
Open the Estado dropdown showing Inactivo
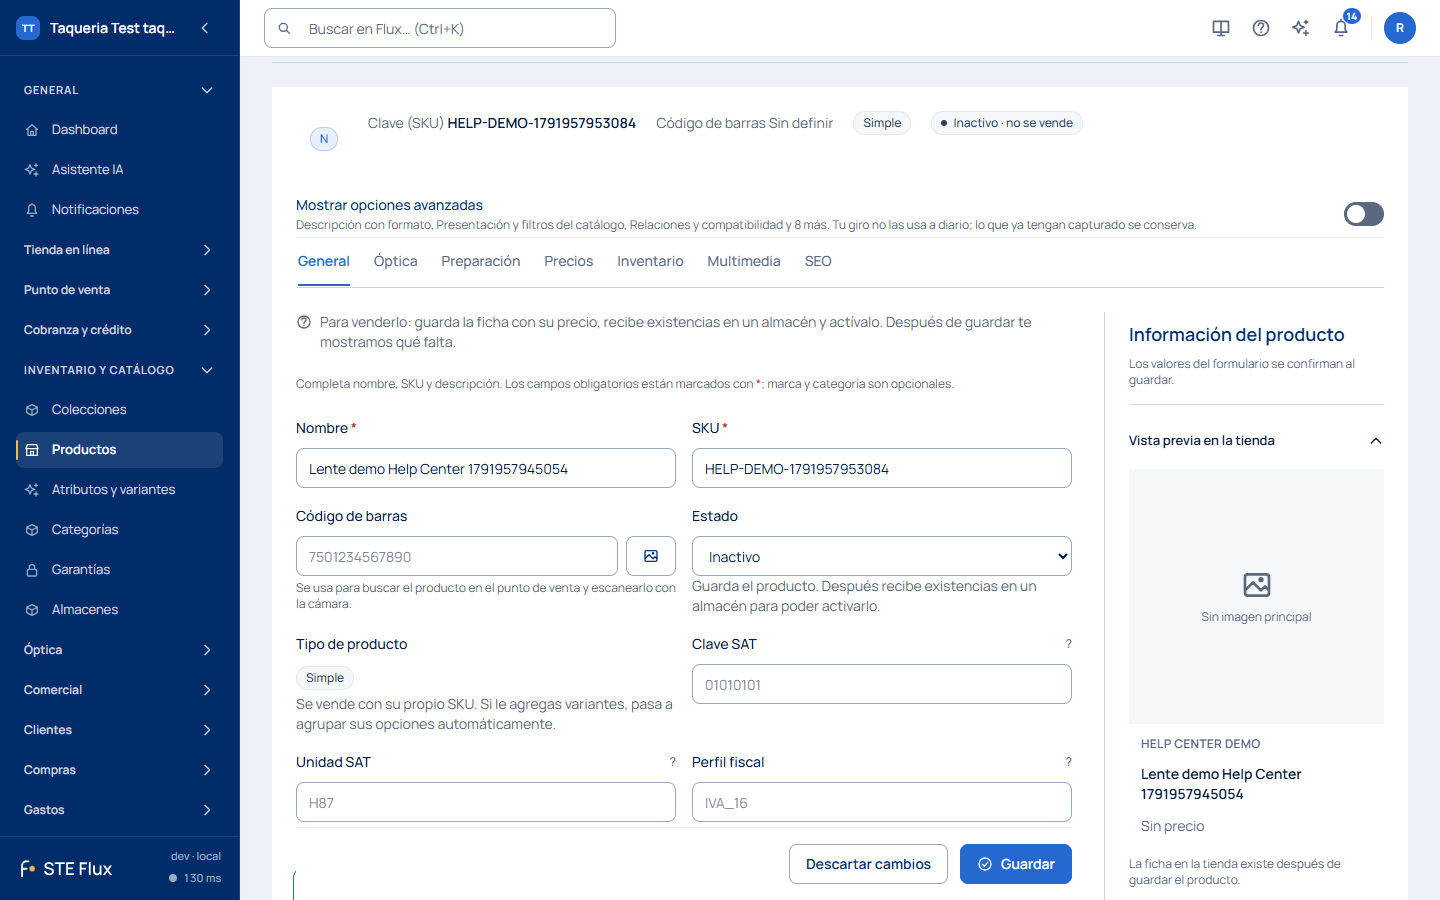click(882, 556)
